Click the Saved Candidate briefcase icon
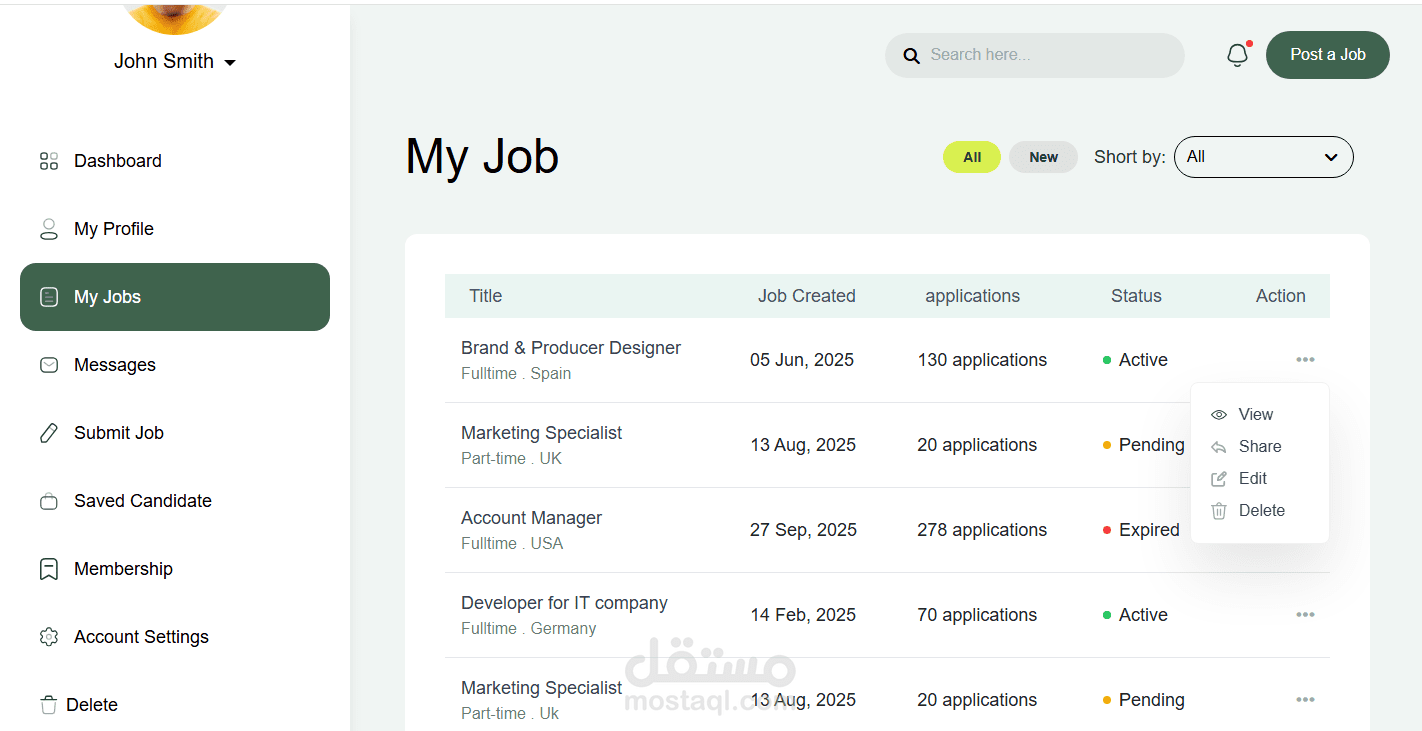This screenshot has height=731, width=1422. [49, 501]
